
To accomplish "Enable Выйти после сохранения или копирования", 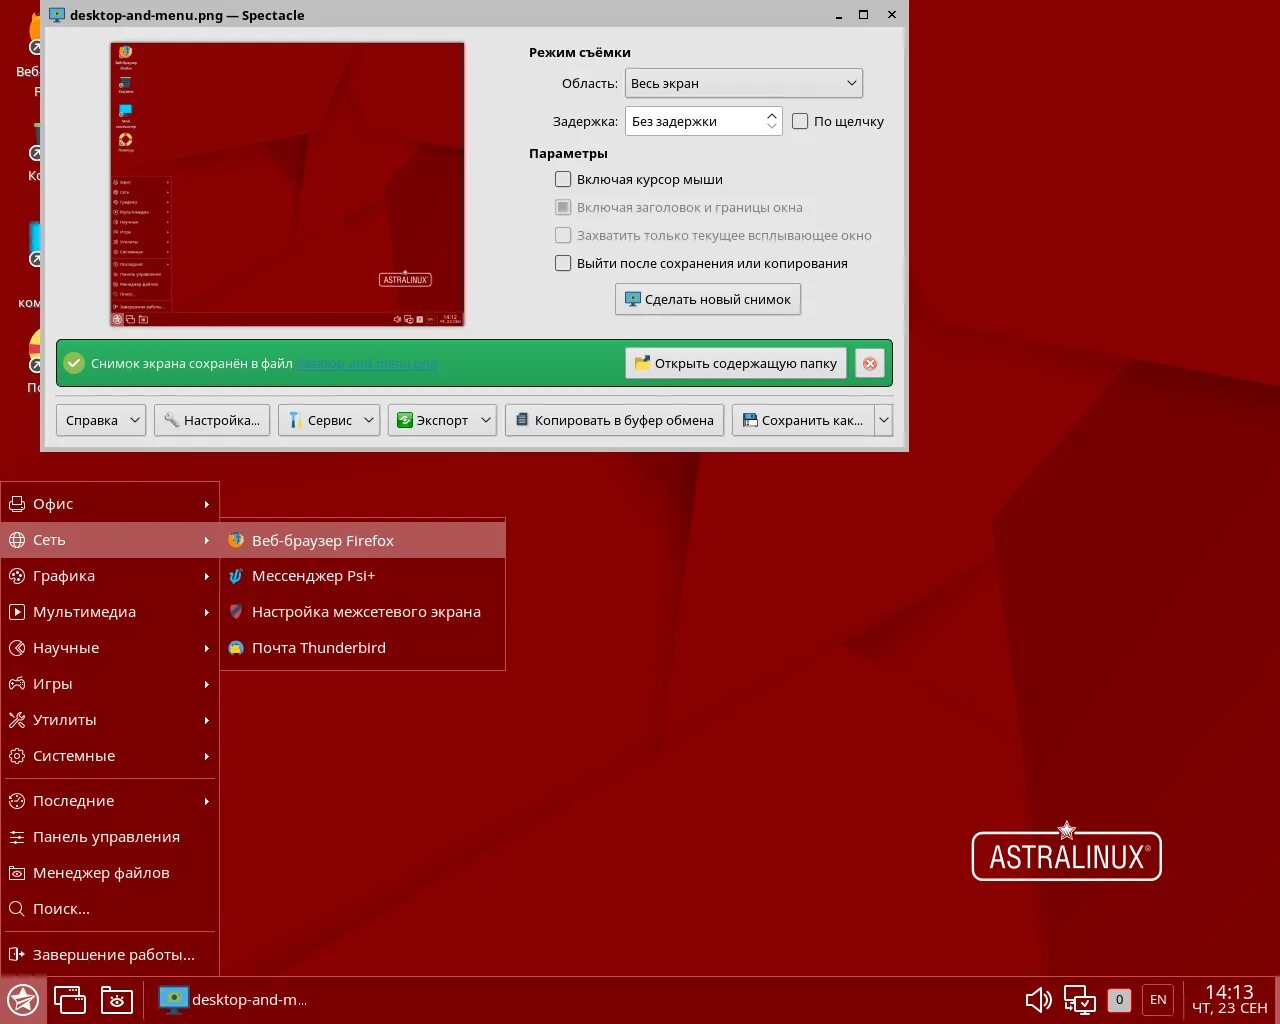I will pyautogui.click(x=563, y=263).
